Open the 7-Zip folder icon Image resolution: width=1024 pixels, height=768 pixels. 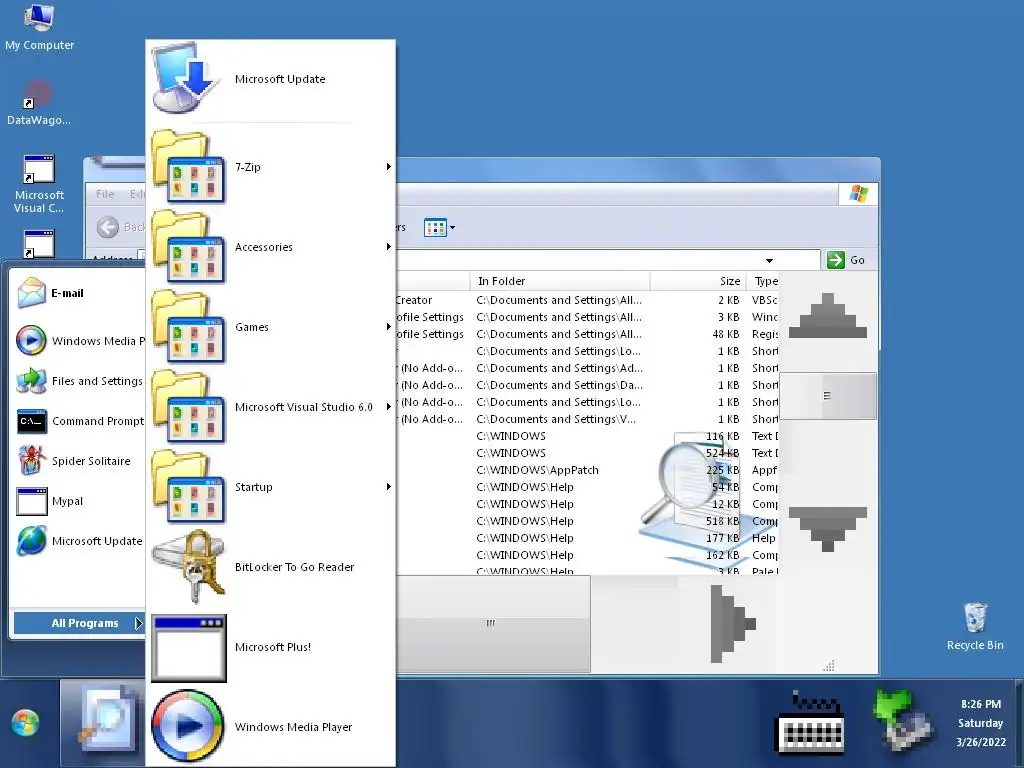pyautogui.click(x=189, y=167)
